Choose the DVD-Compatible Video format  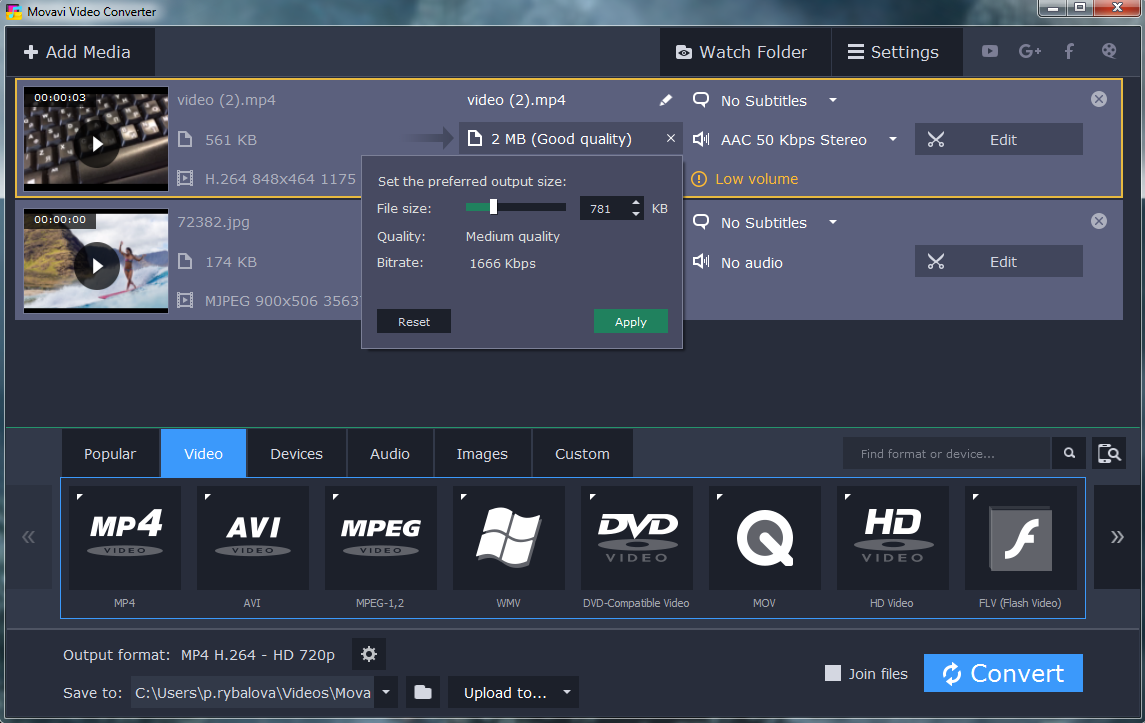636,538
